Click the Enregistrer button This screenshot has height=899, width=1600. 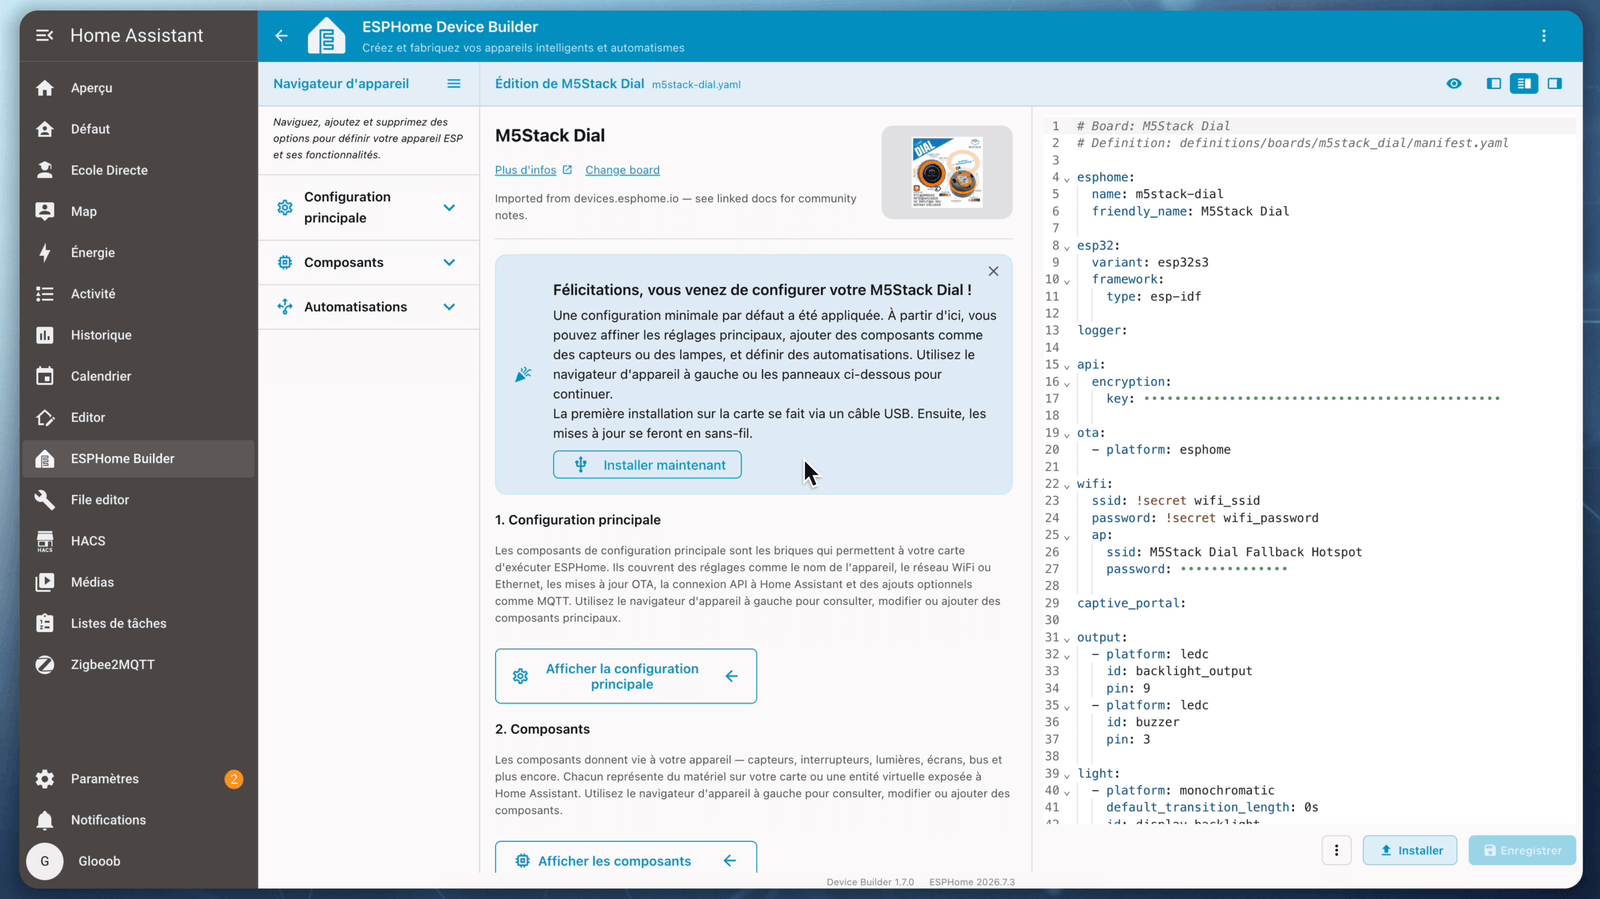click(x=1522, y=851)
